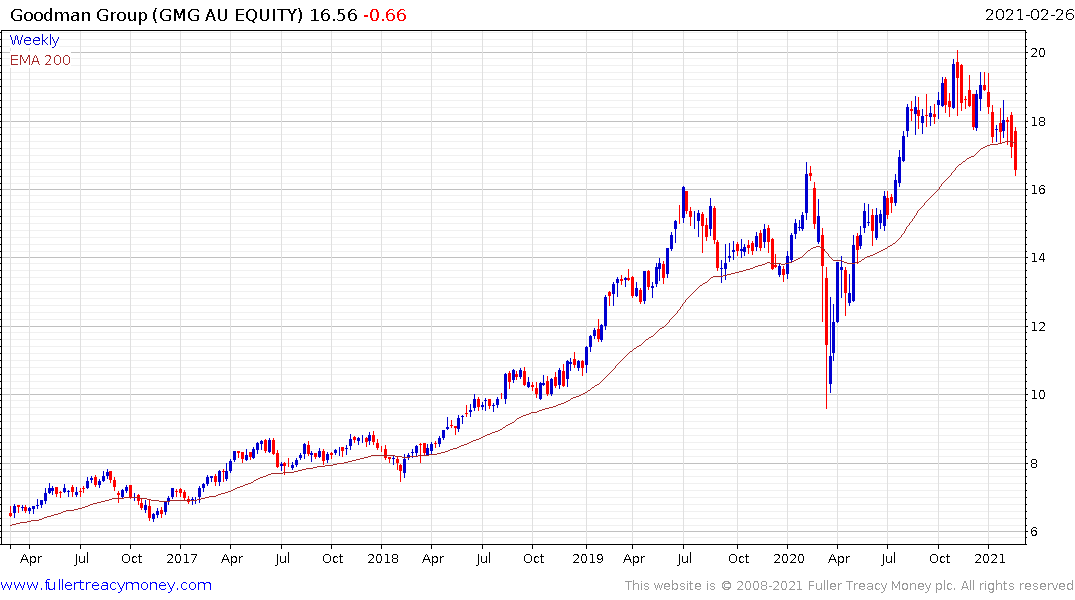Click the x-axis label 2021

[989, 558]
